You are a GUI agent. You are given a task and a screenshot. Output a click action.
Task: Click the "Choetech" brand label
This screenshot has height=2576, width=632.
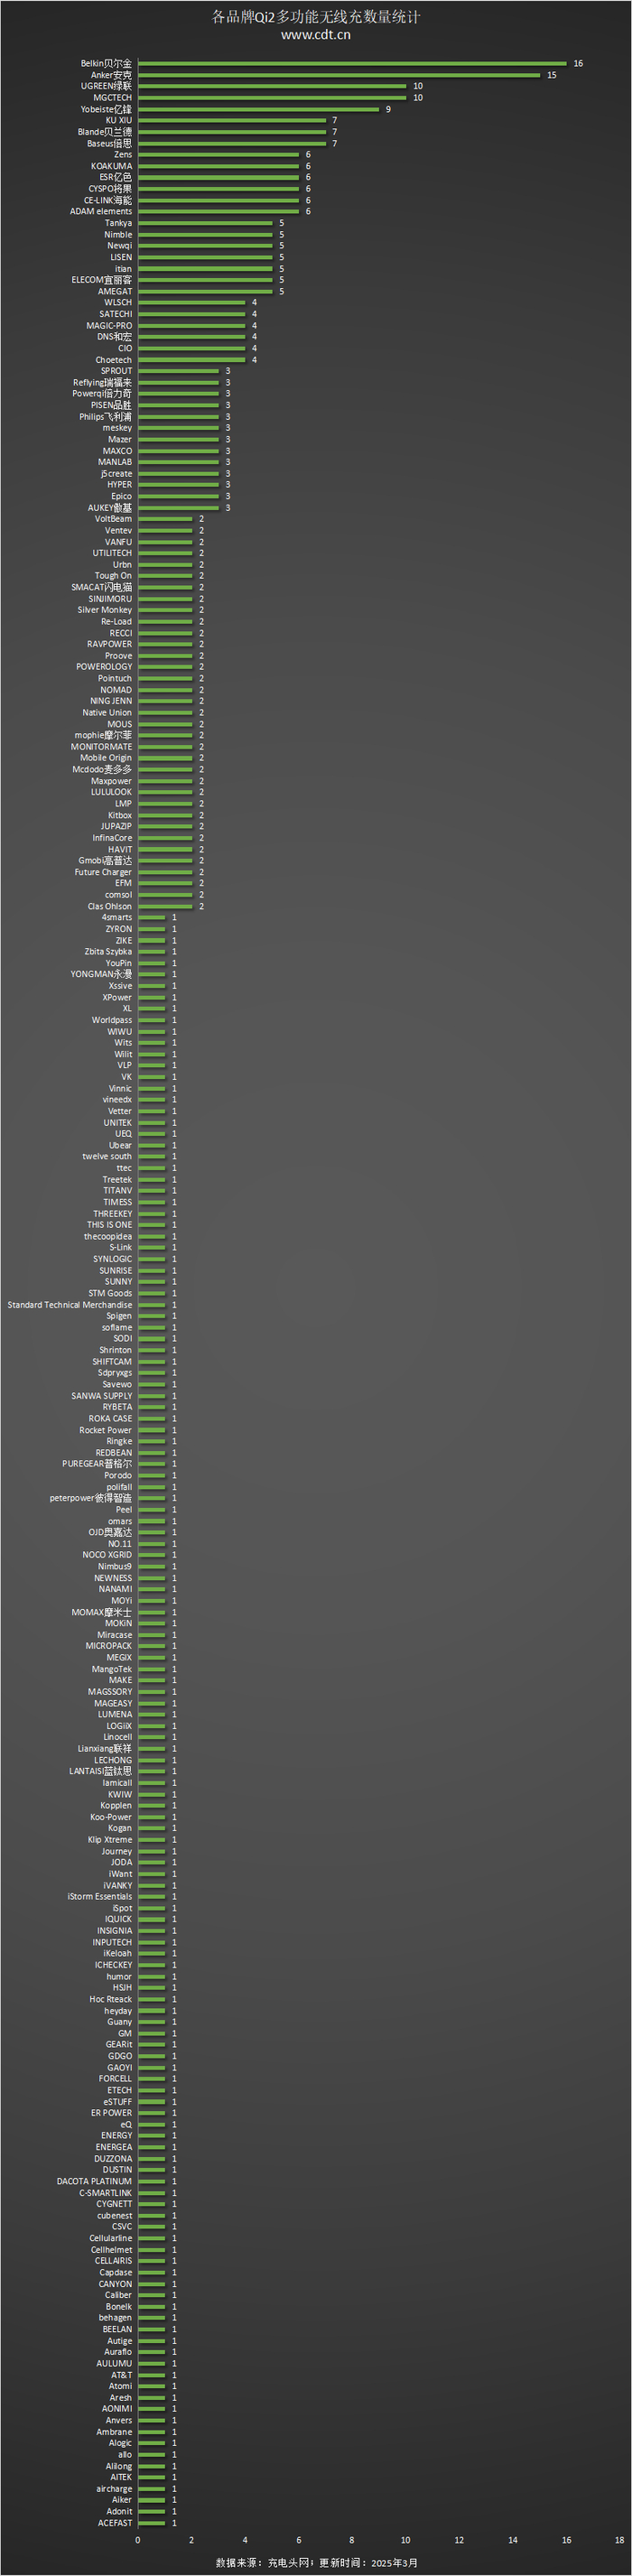(x=114, y=360)
